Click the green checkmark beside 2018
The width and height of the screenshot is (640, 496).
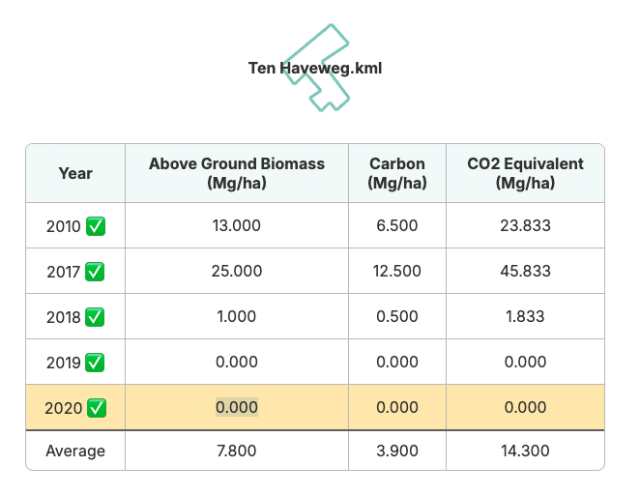[95, 317]
